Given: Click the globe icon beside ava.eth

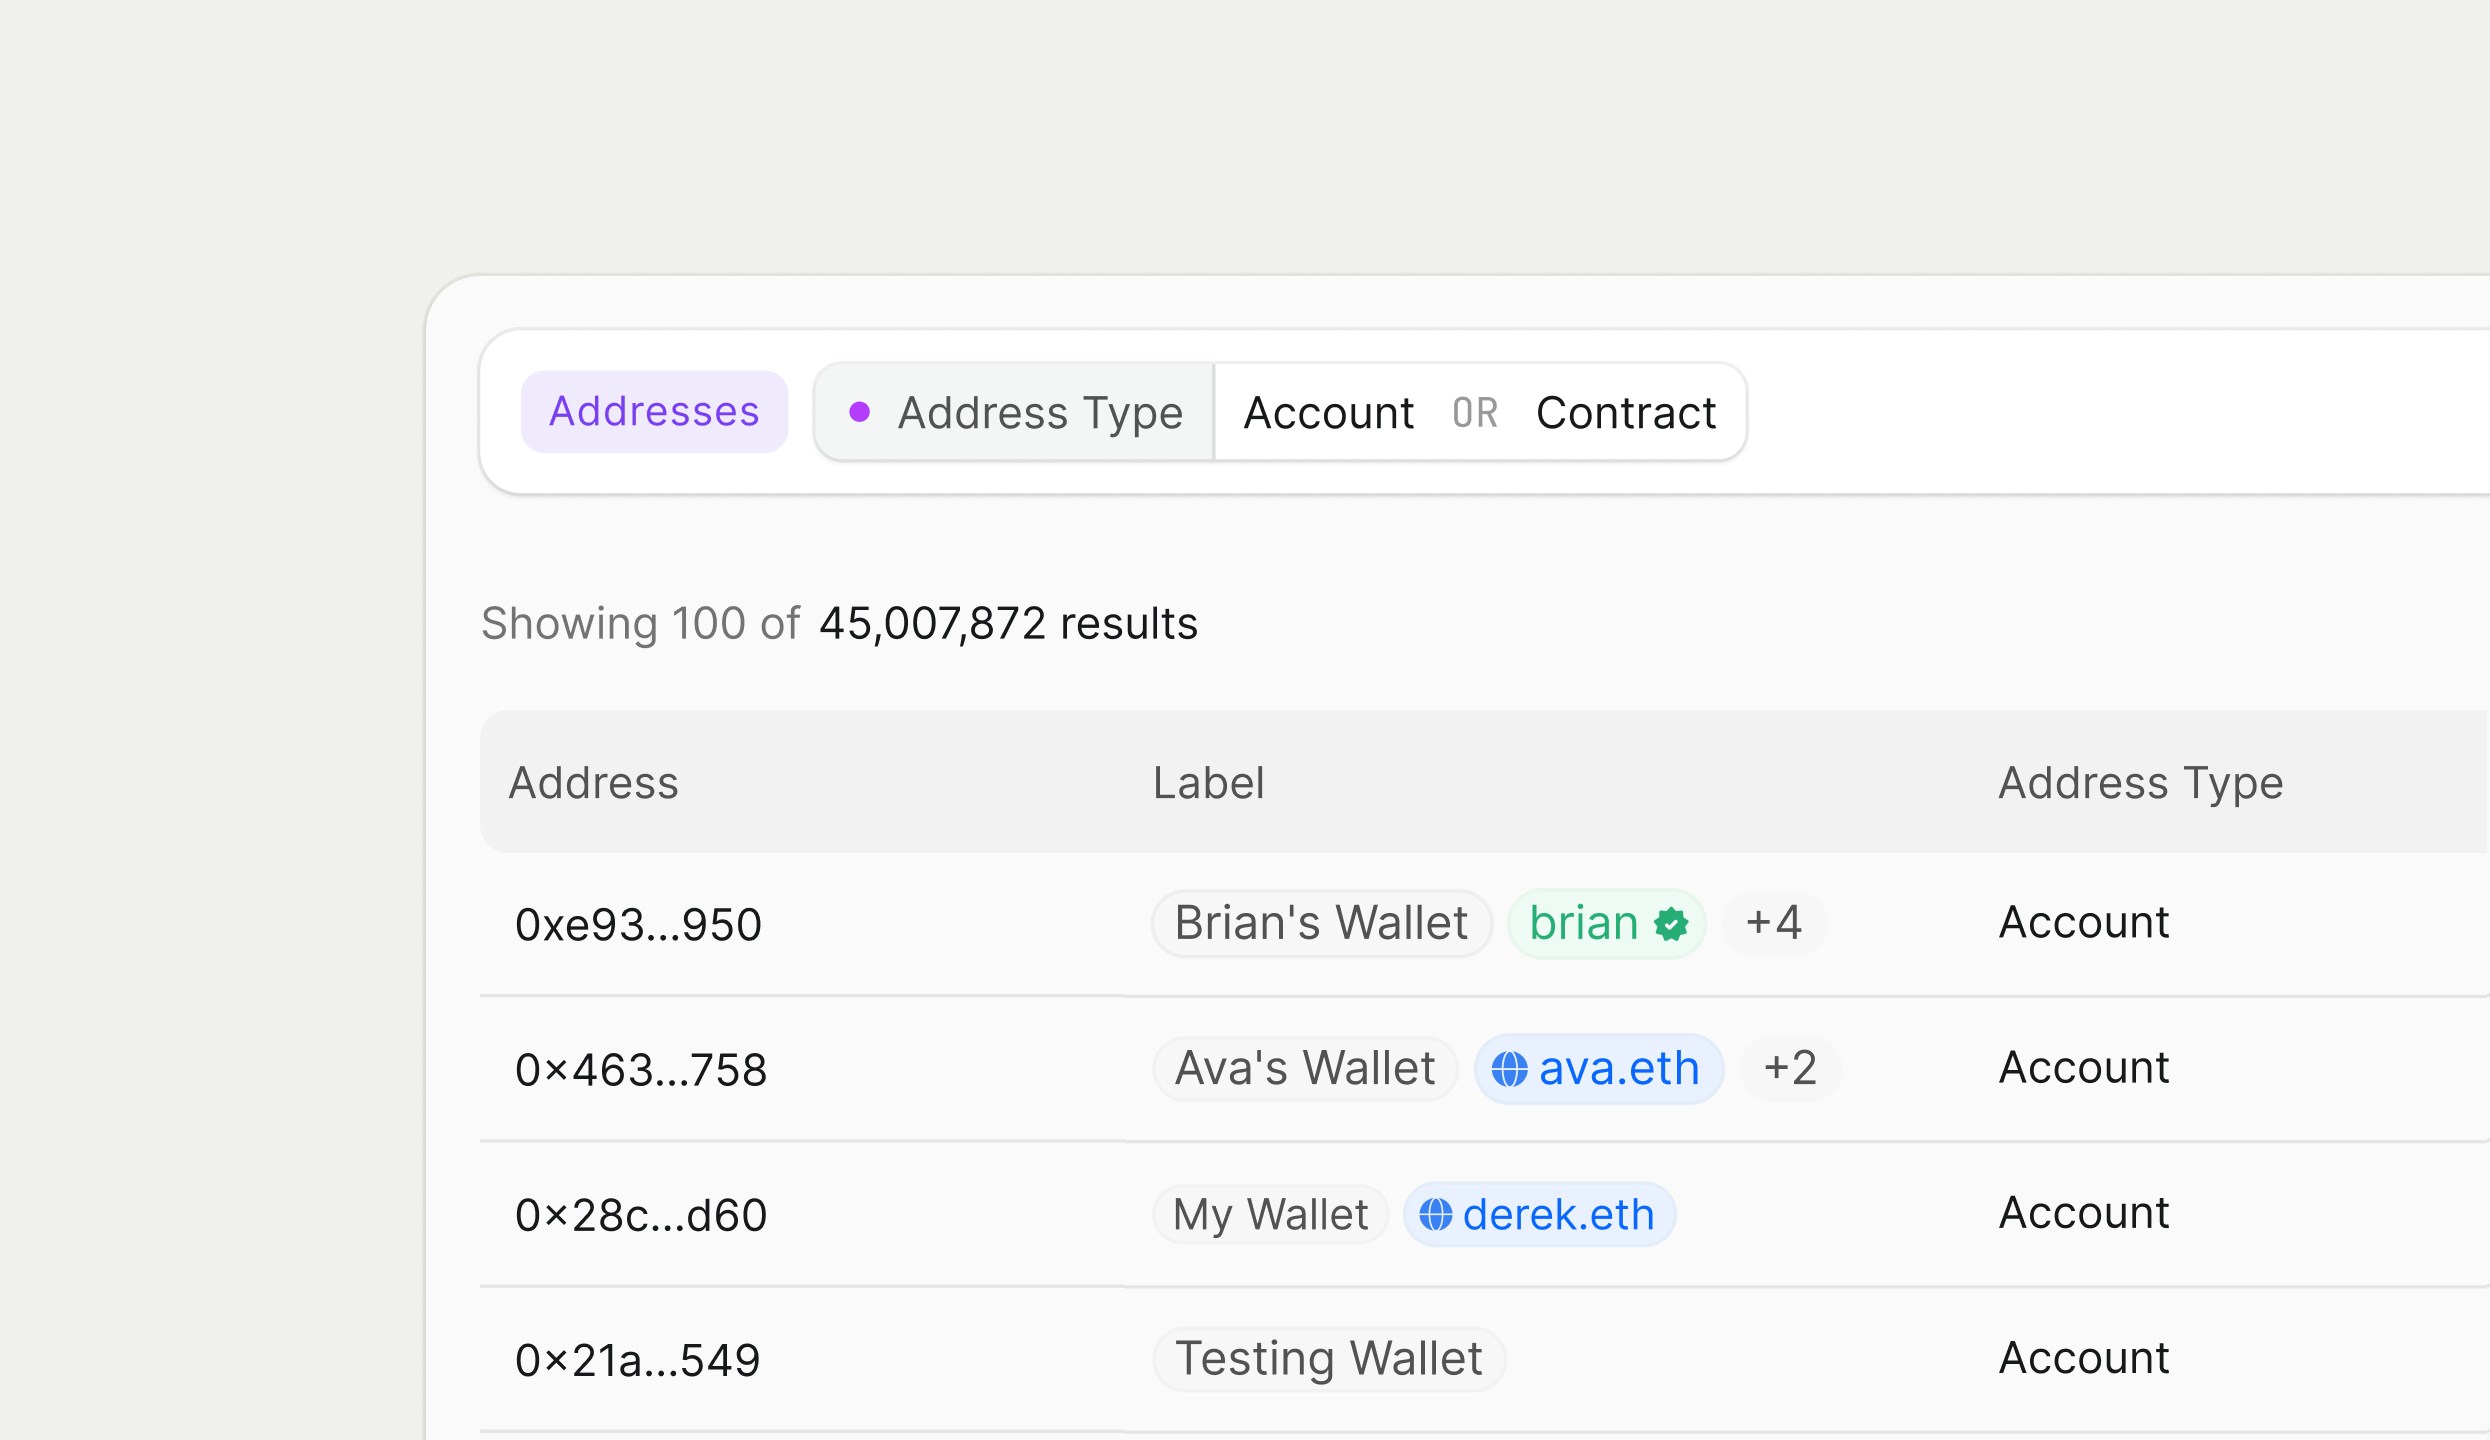Looking at the screenshot, I should [1512, 1068].
